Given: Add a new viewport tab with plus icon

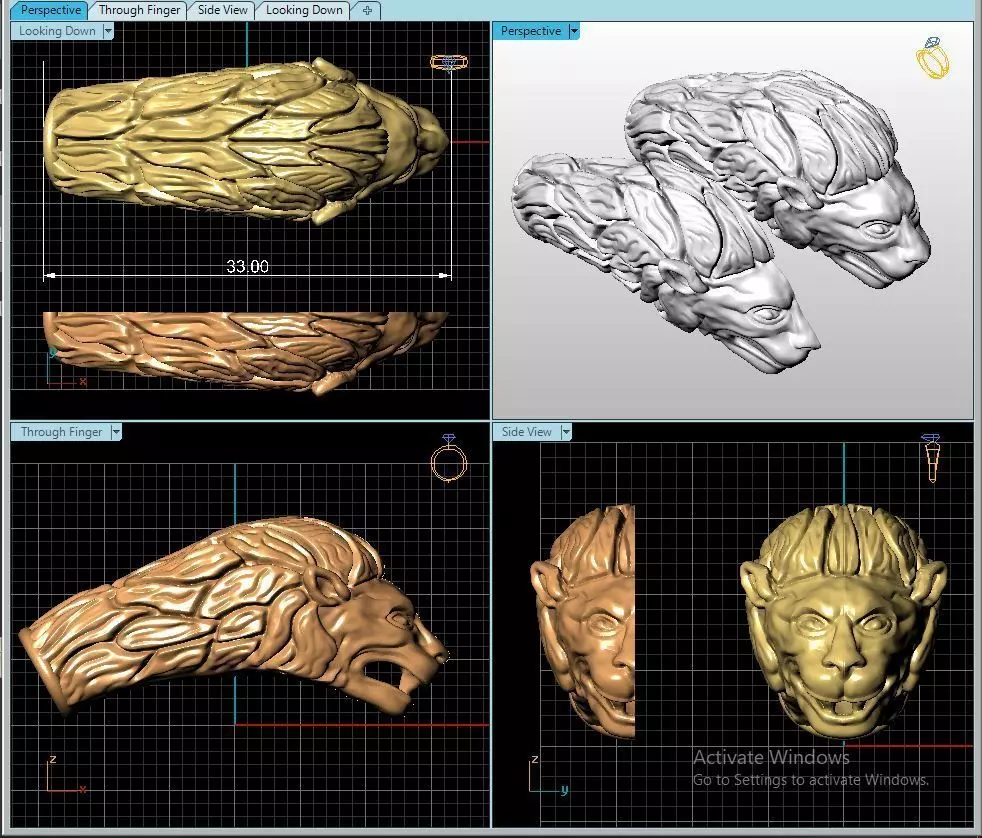Looking at the screenshot, I should [x=367, y=10].
